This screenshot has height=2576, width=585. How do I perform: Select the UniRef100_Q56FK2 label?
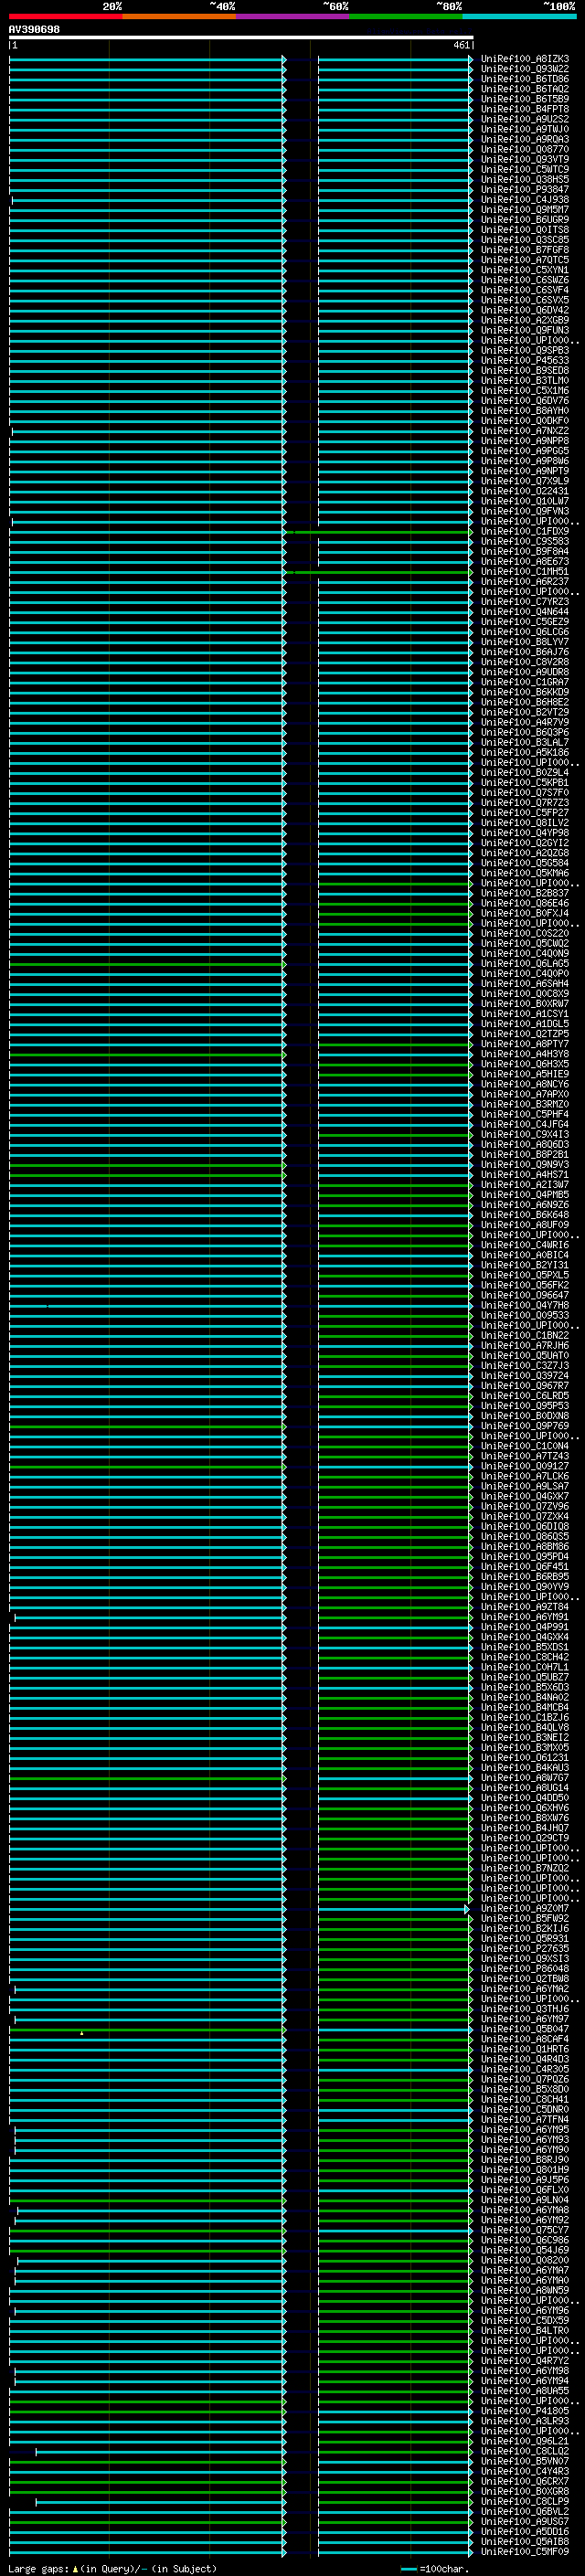click(x=525, y=1285)
